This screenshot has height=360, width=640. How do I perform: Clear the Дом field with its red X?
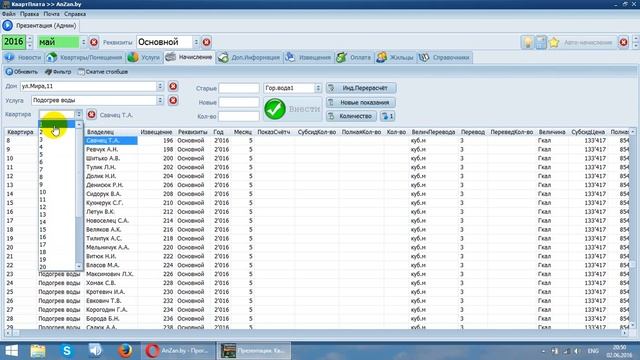click(173, 86)
